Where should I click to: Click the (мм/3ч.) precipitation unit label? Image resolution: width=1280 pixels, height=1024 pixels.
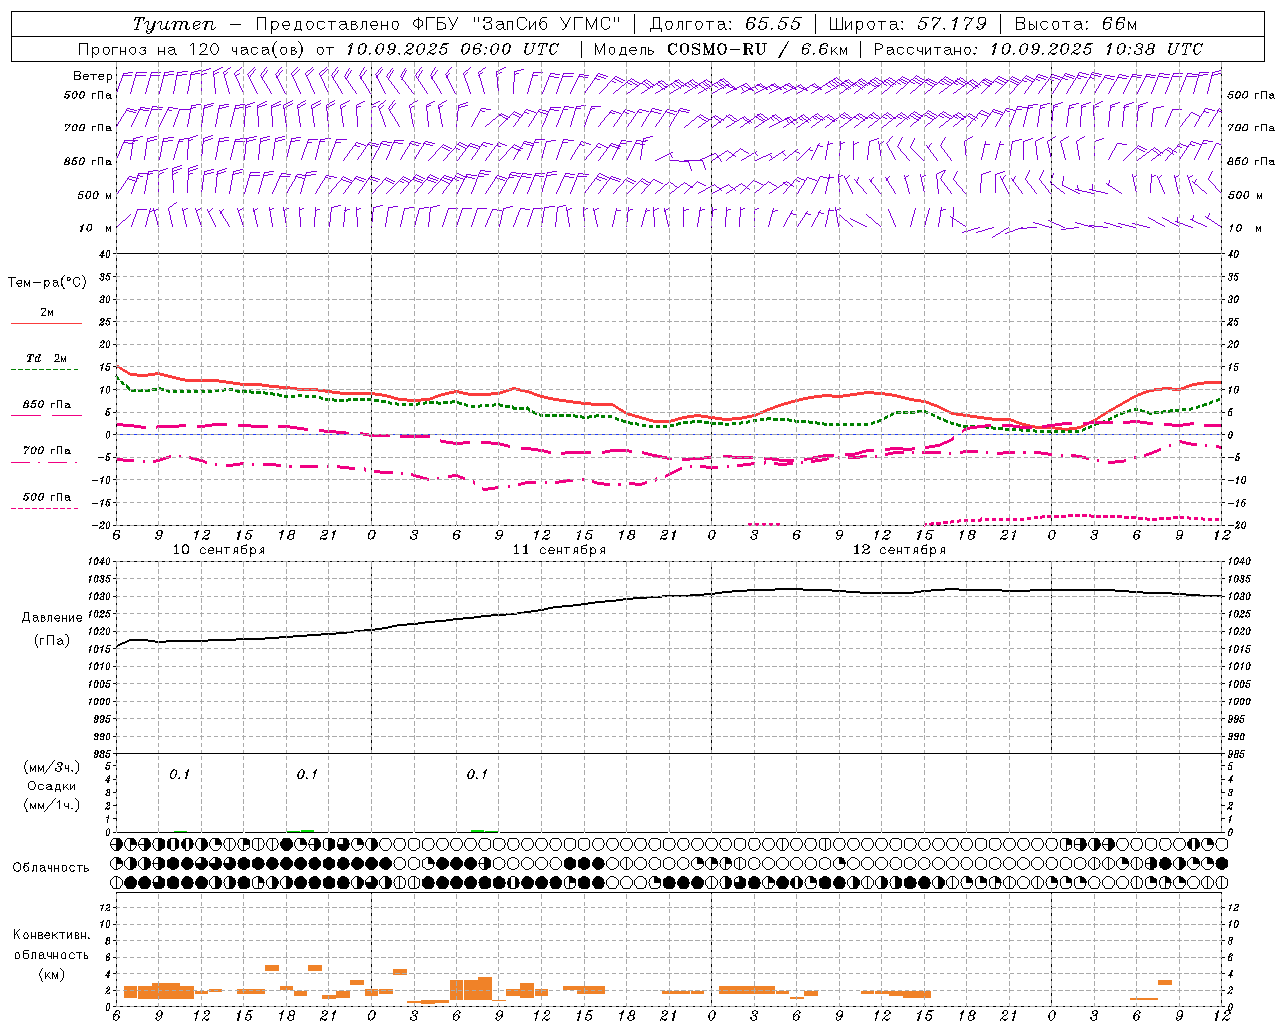(51, 767)
